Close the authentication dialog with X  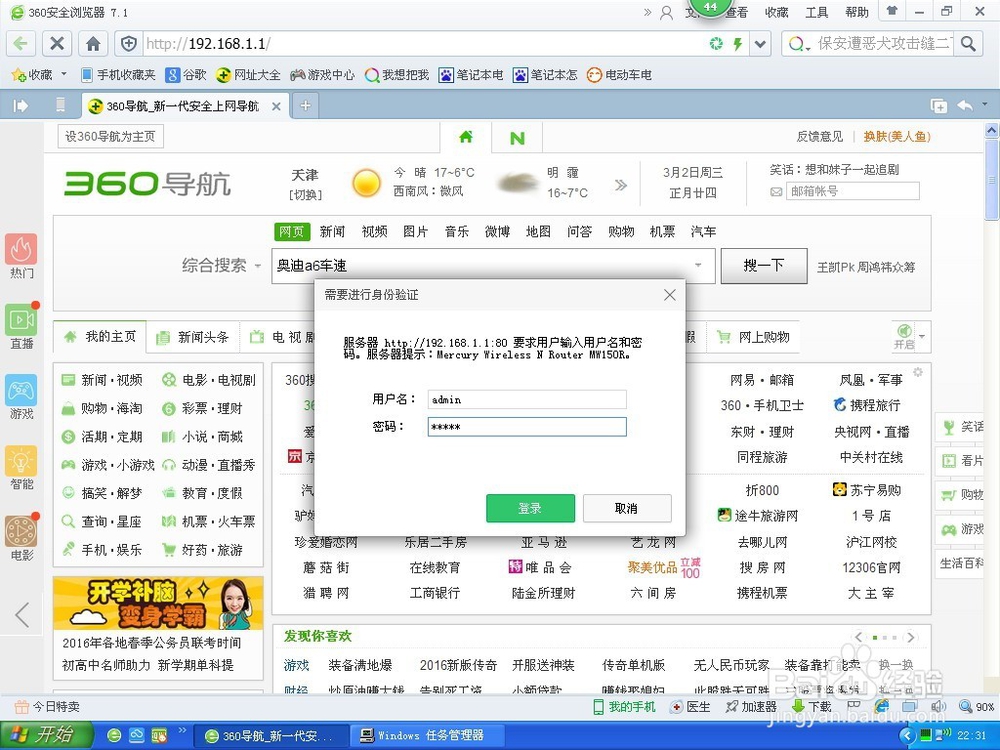click(670, 295)
